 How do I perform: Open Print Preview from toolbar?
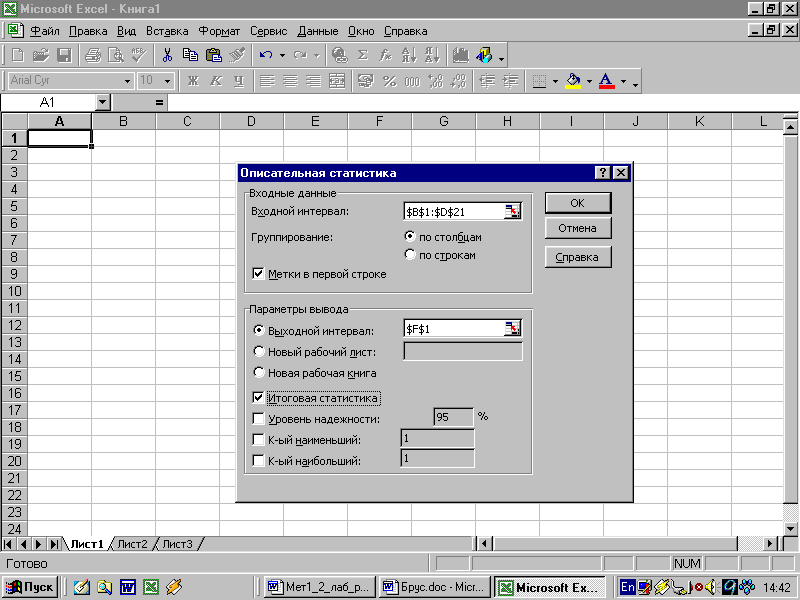pyautogui.click(x=116, y=55)
